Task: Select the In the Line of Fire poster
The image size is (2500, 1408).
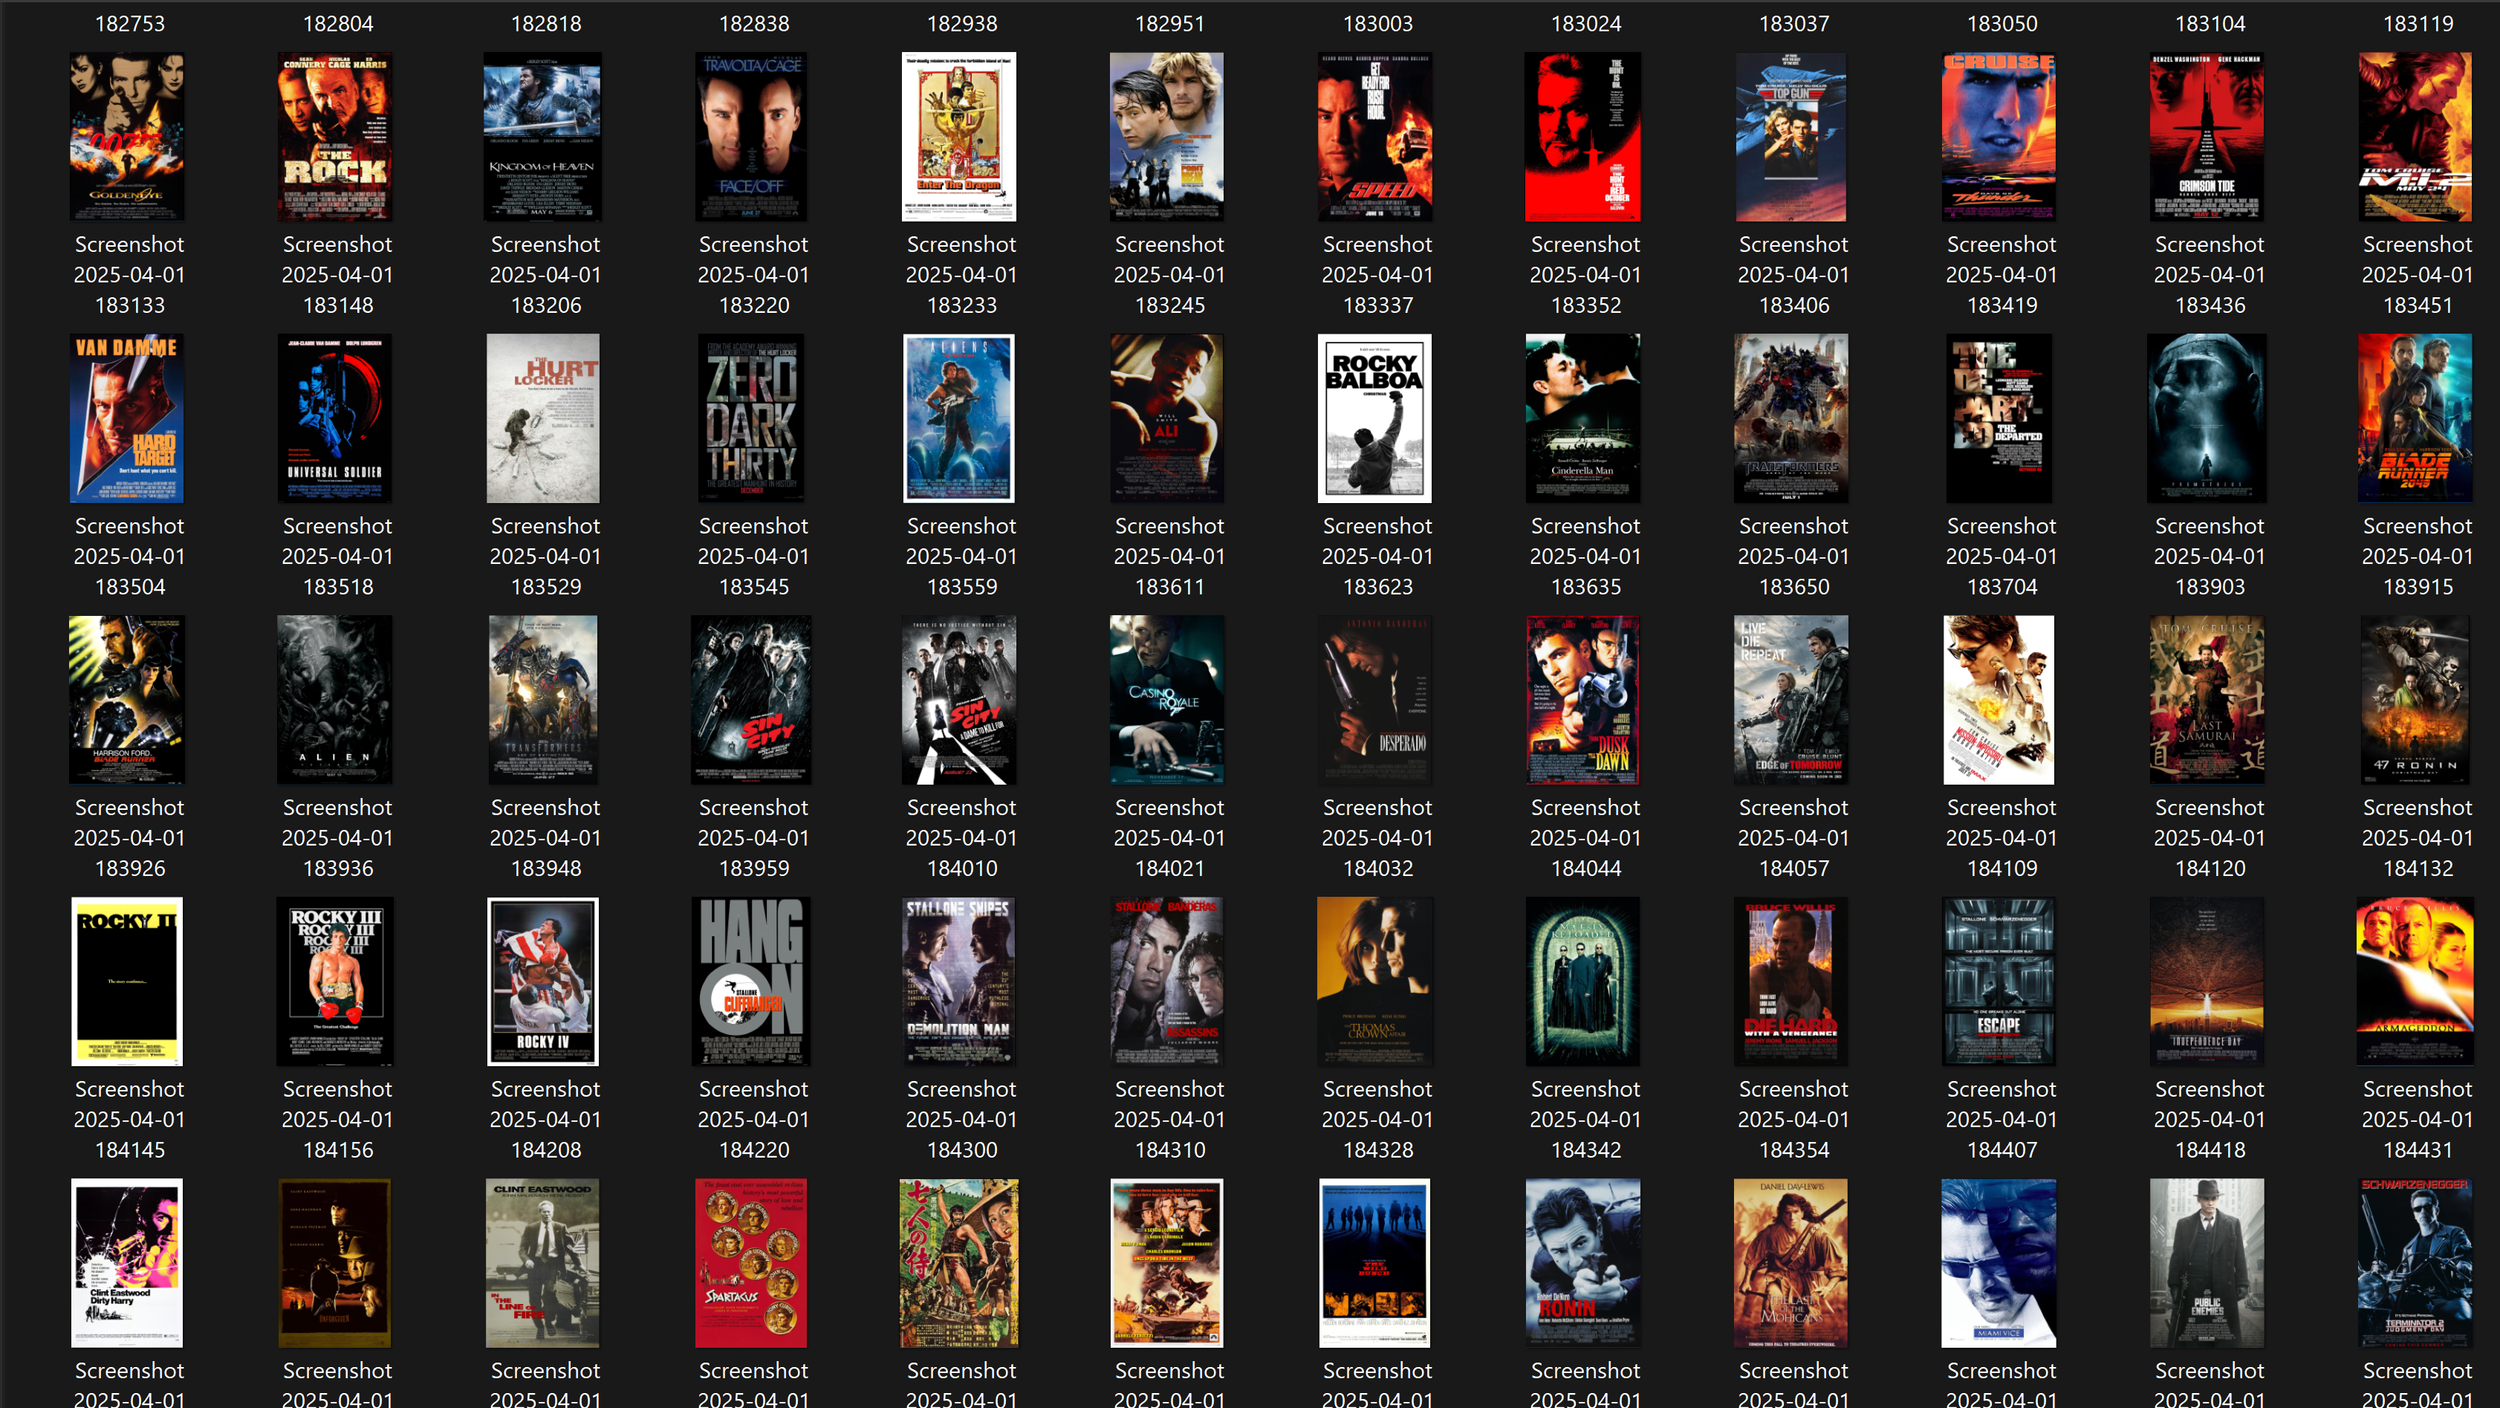Action: pos(543,1263)
